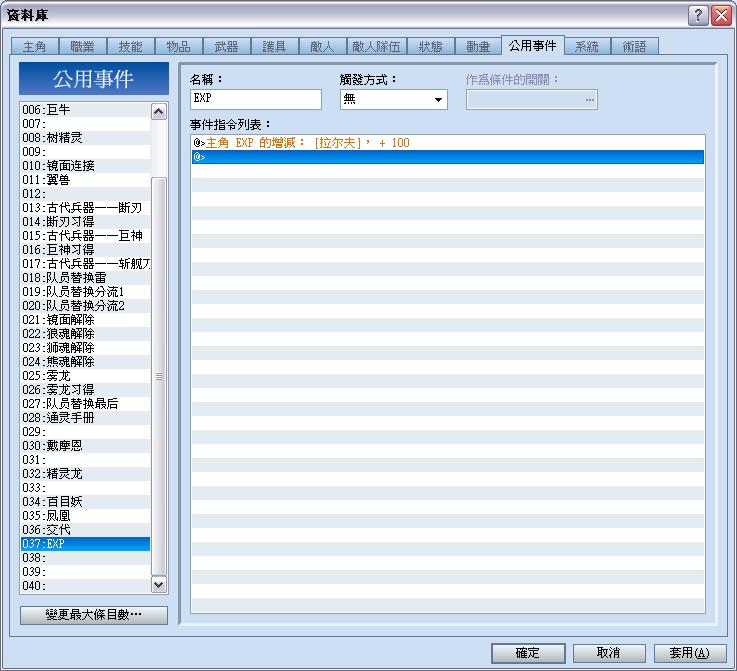Click the 取消 button
Screen dimensions: 737x671
609,653
